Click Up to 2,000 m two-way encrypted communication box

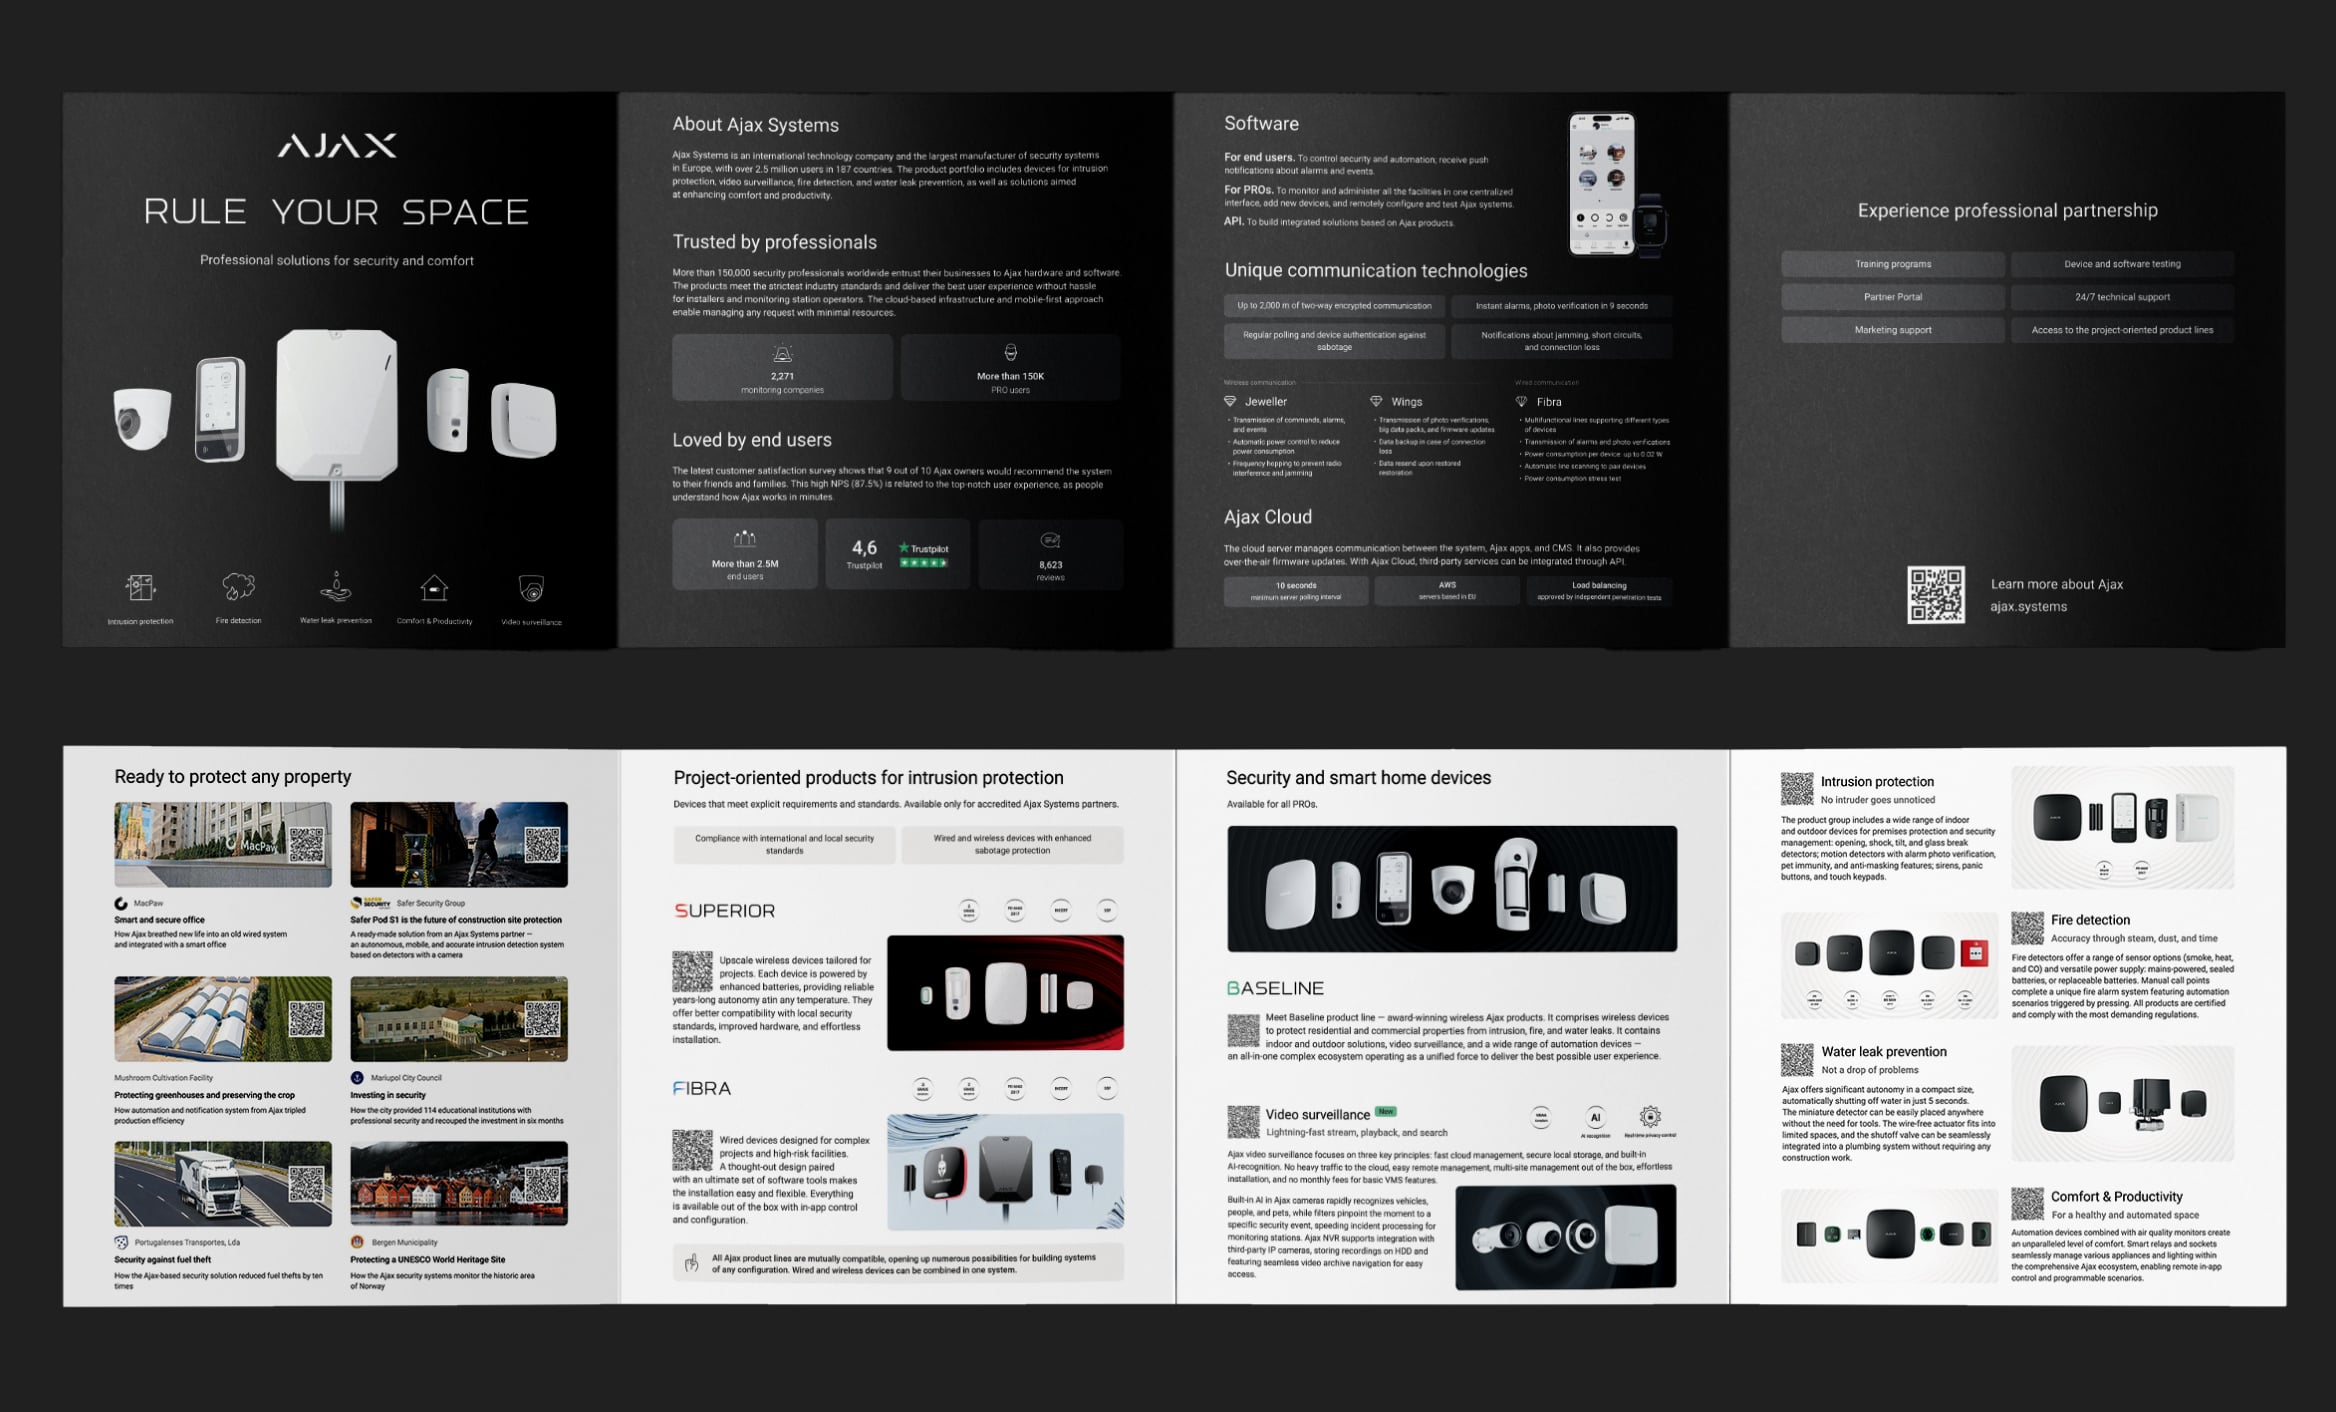(x=1334, y=306)
